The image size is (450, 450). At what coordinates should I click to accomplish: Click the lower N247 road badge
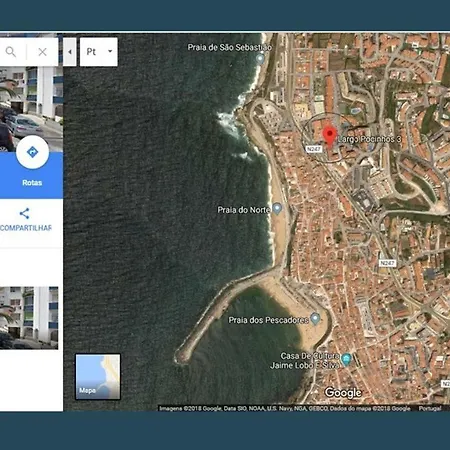[387, 263]
